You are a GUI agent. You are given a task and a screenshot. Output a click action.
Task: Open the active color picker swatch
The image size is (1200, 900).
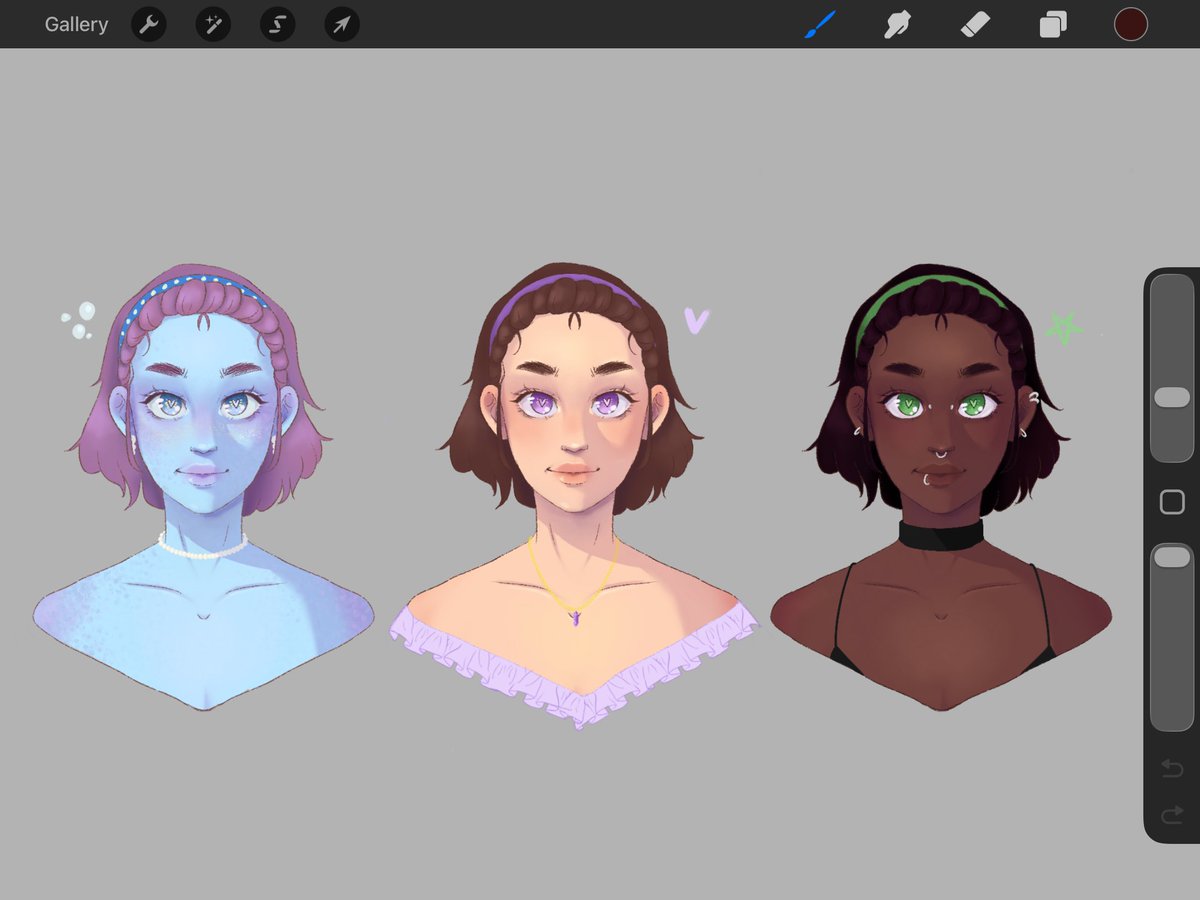point(1131,24)
